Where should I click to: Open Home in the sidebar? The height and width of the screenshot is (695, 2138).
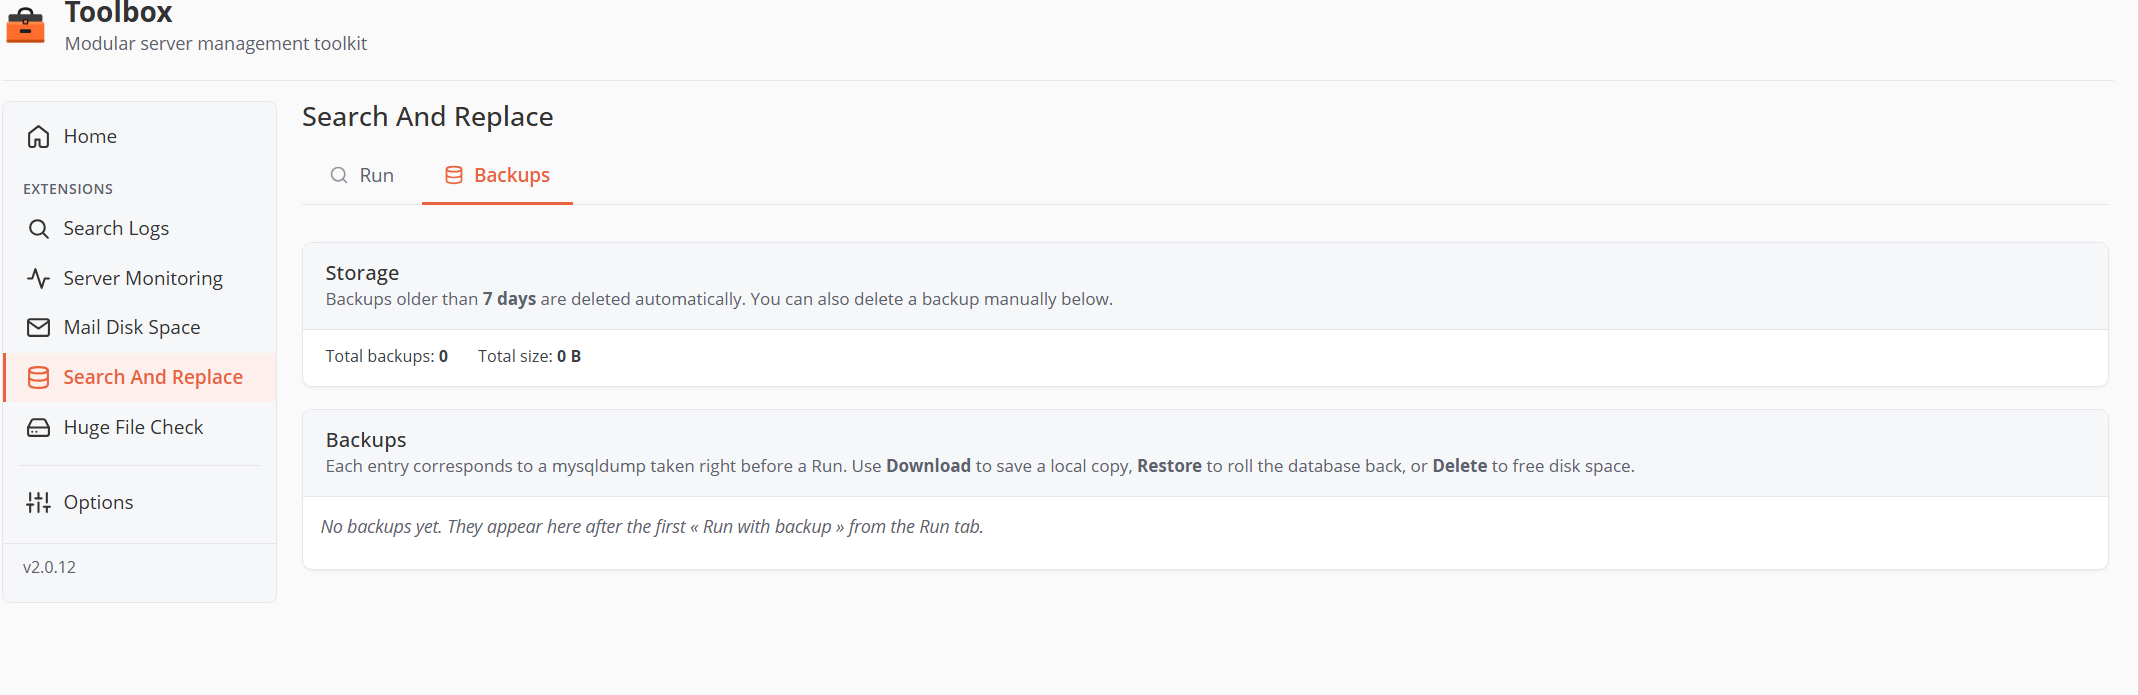(x=140, y=137)
